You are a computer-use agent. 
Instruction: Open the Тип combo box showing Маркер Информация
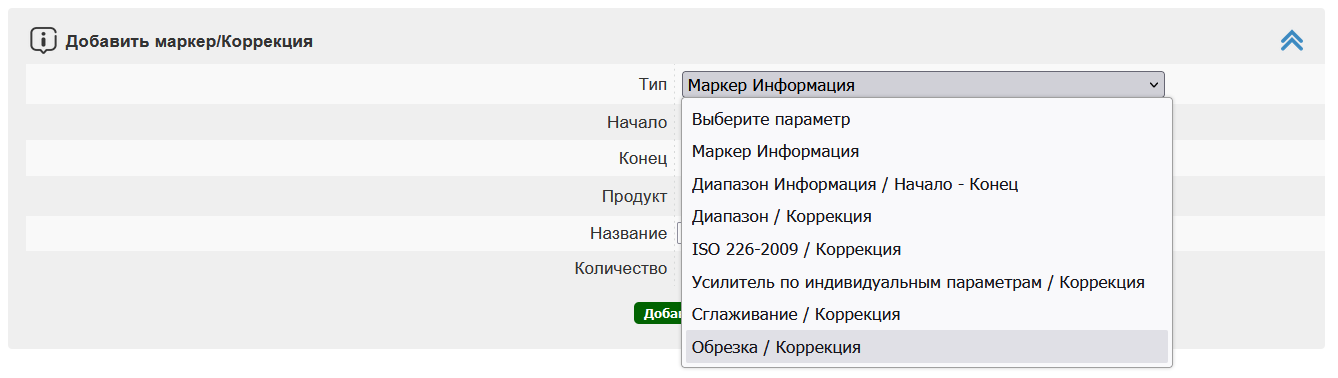pos(923,85)
